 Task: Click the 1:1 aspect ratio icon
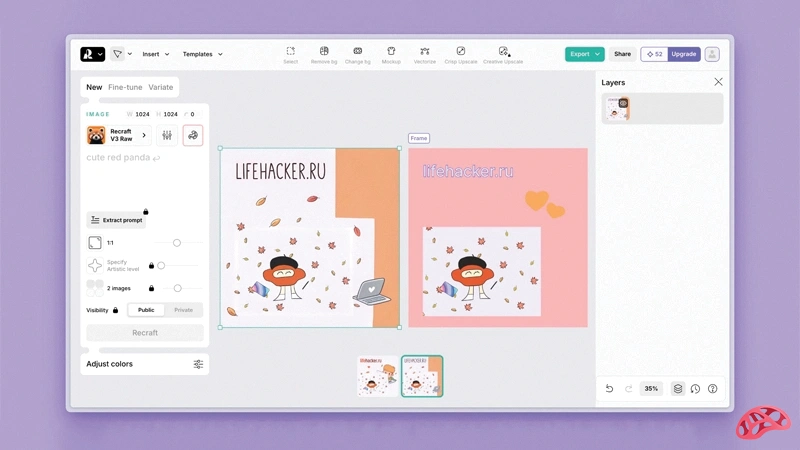coord(95,242)
